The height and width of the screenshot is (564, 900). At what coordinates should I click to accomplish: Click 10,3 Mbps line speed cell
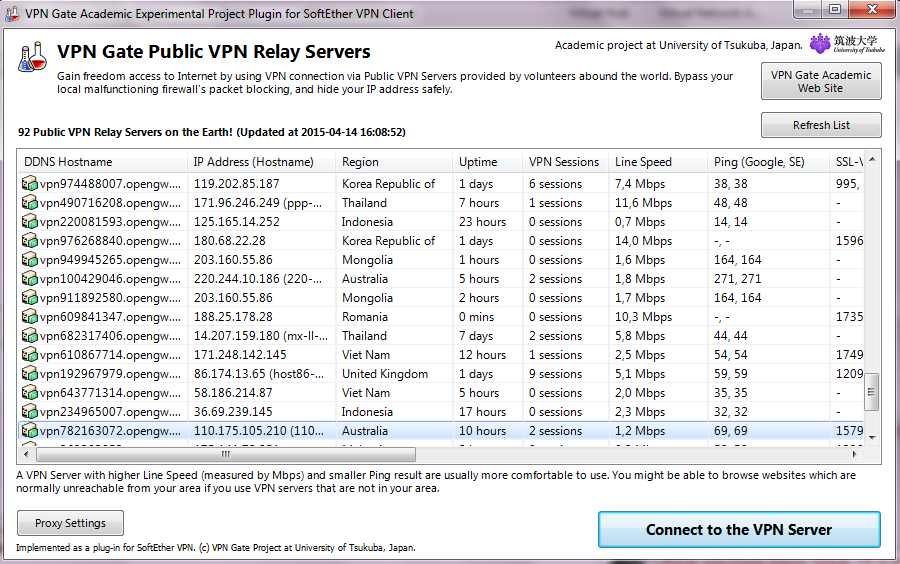coord(643,316)
